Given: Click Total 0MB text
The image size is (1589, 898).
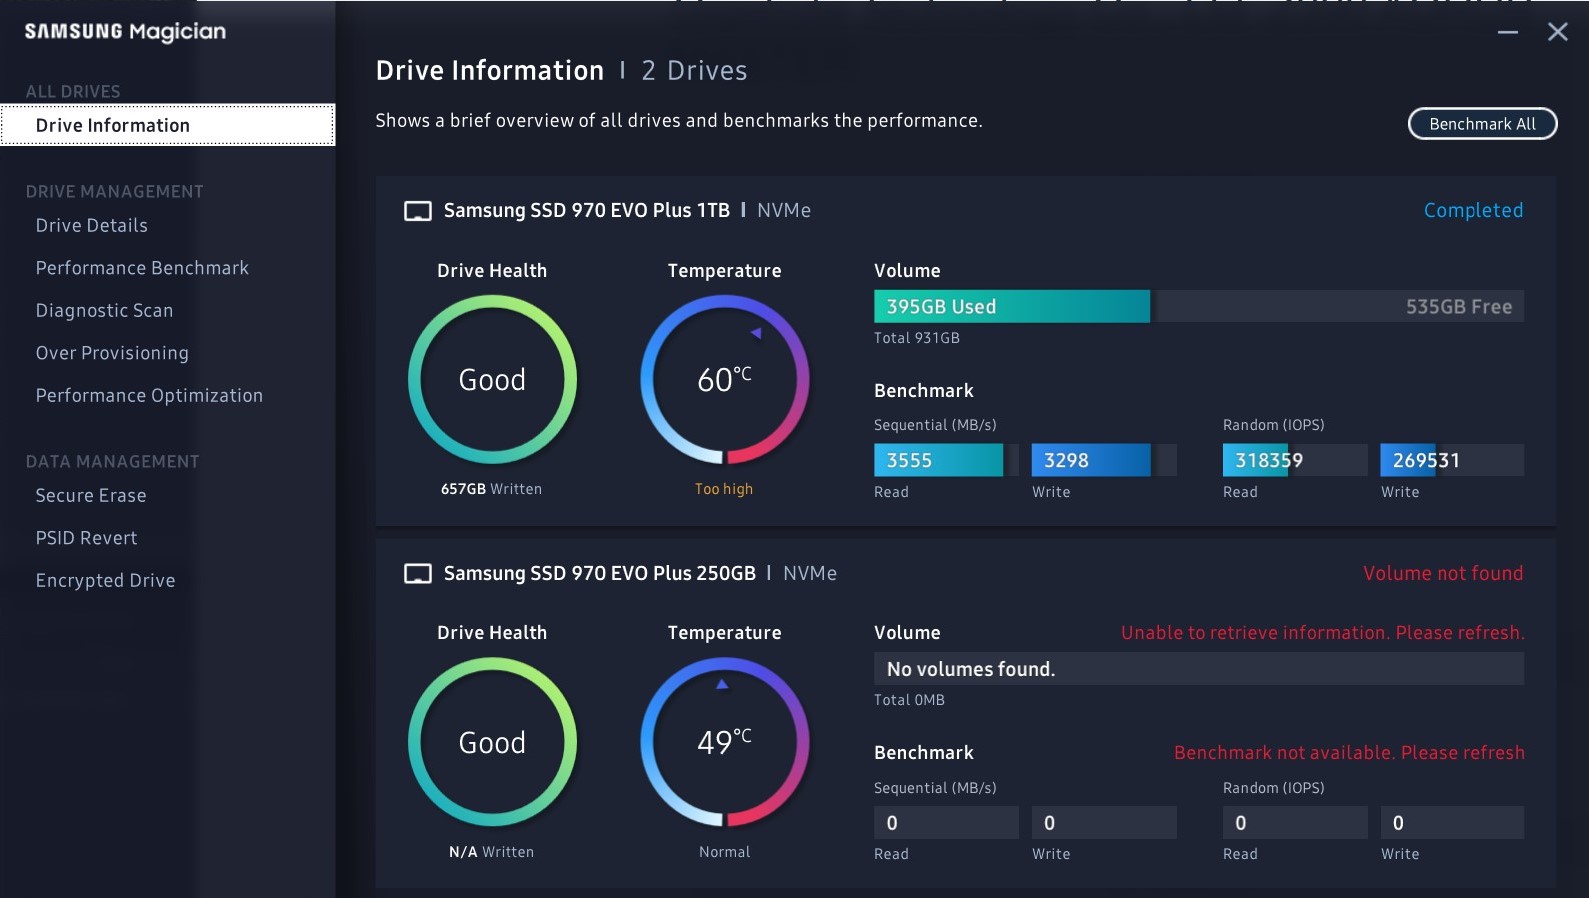Looking at the screenshot, I should click(x=909, y=700).
